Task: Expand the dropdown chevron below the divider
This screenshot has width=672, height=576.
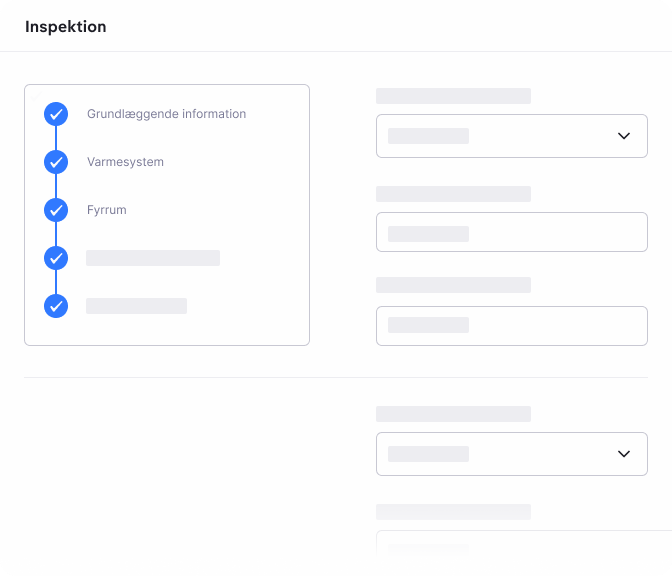Action: pos(624,454)
